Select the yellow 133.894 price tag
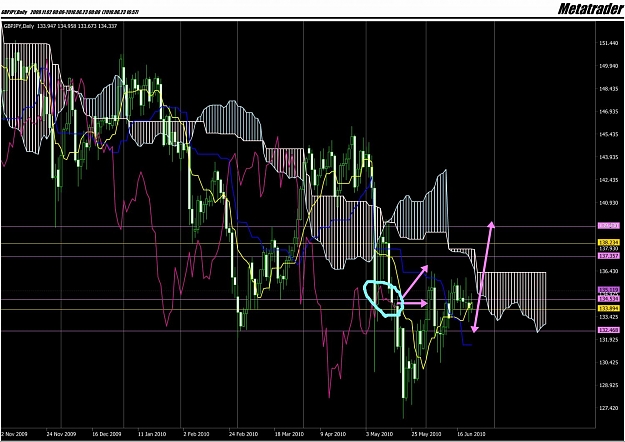Screen dimensions: 625x442 [609, 308]
